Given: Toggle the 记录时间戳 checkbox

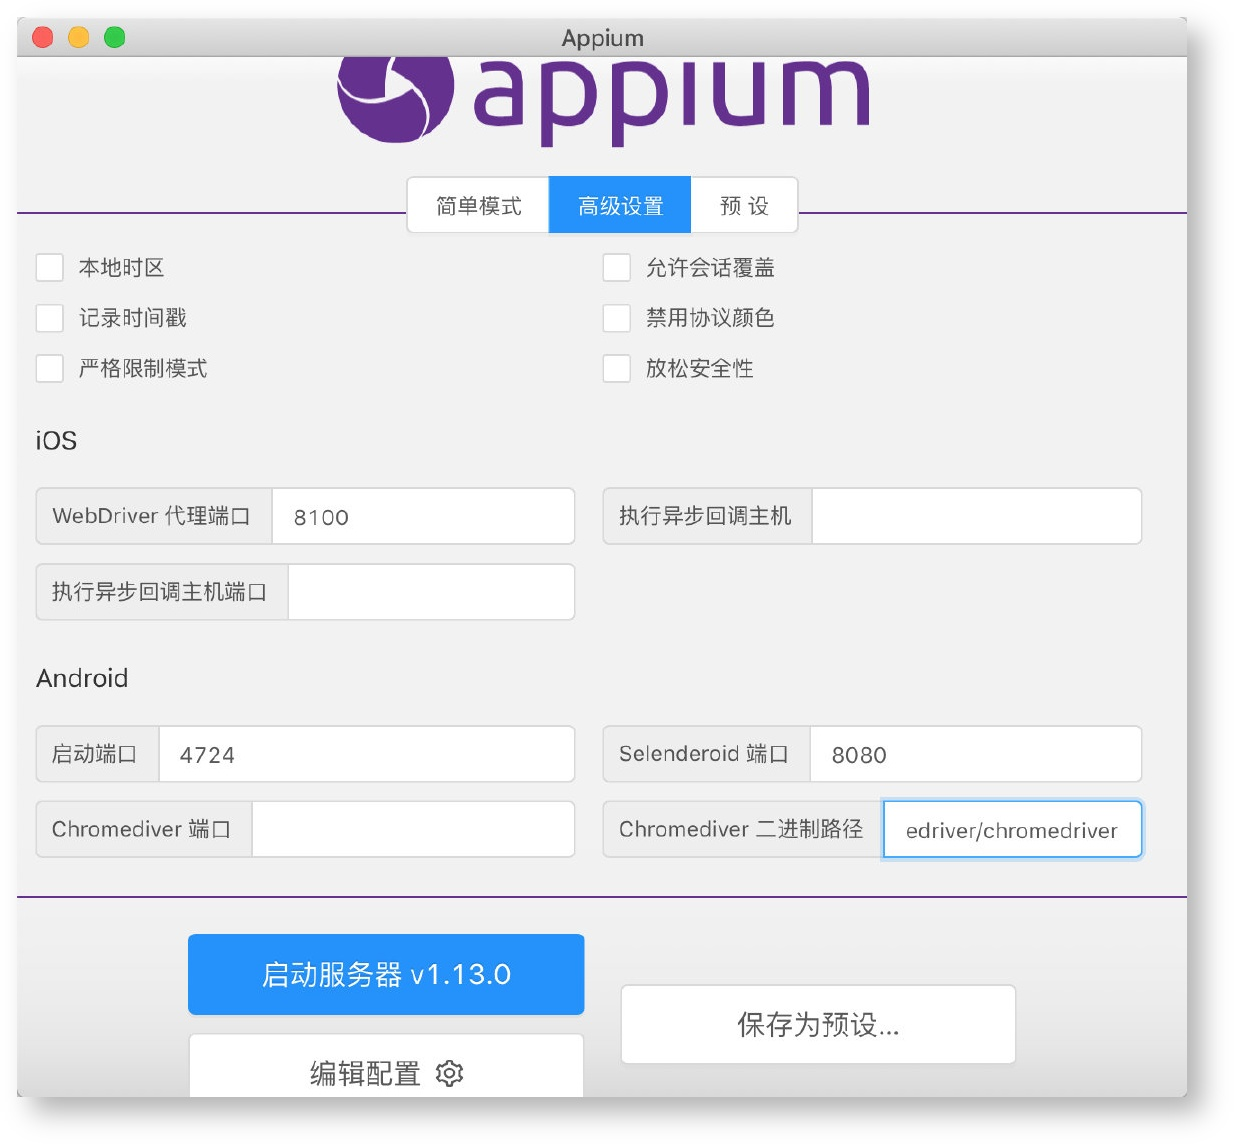Looking at the screenshot, I should [50, 318].
